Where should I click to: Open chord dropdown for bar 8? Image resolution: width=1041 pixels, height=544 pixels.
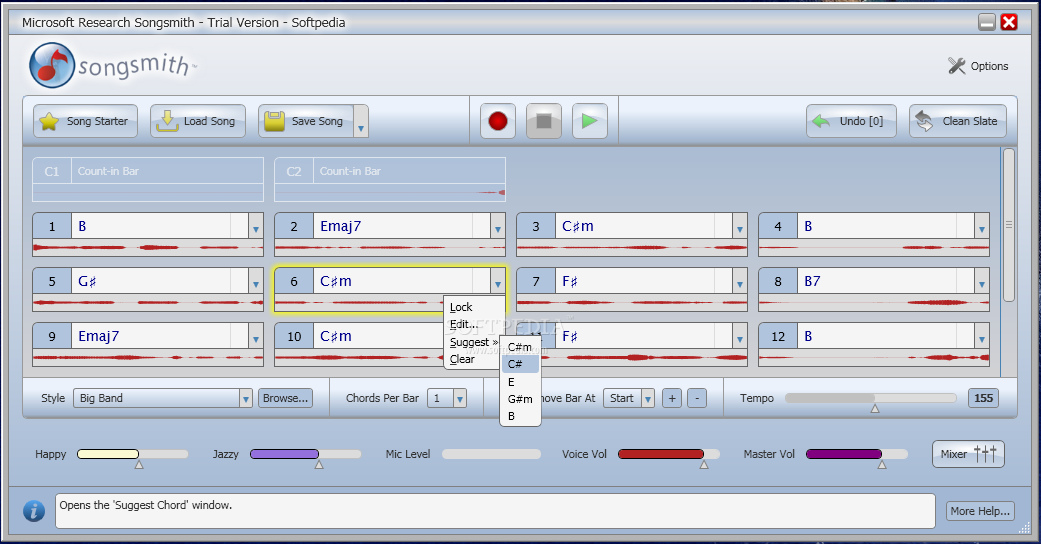click(982, 282)
